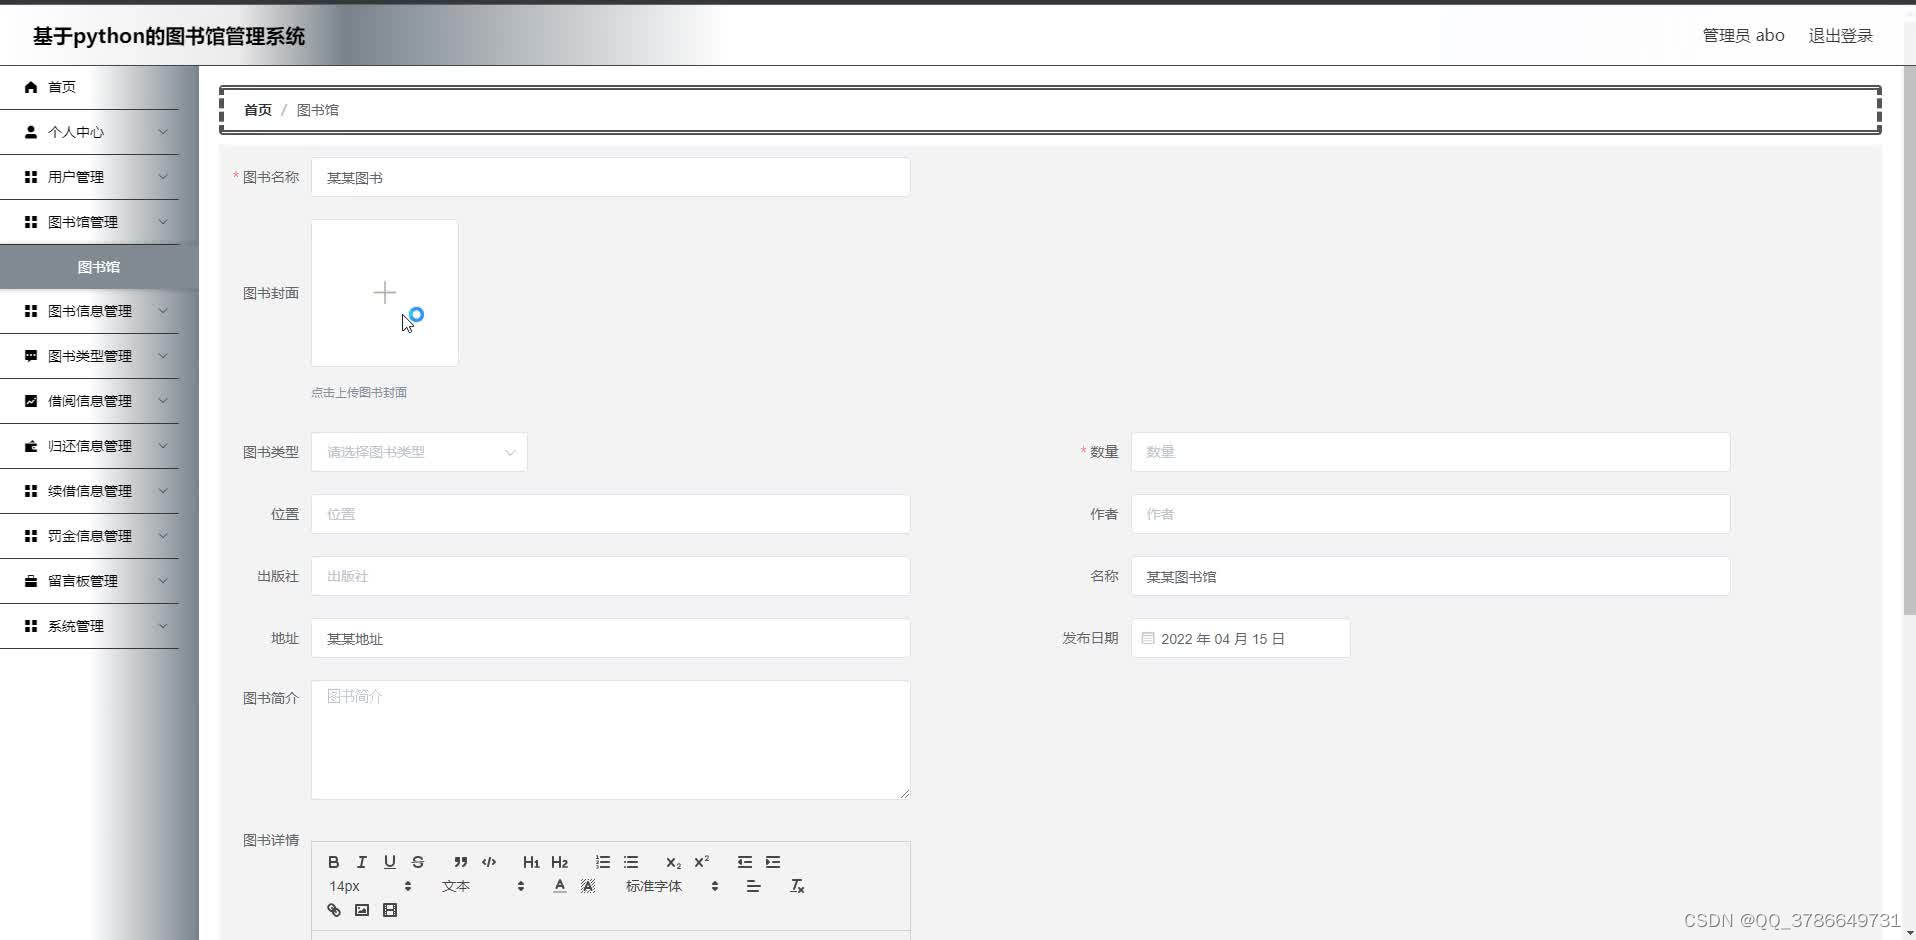
Task: Focus the 图书简介 textarea
Action: 610,740
